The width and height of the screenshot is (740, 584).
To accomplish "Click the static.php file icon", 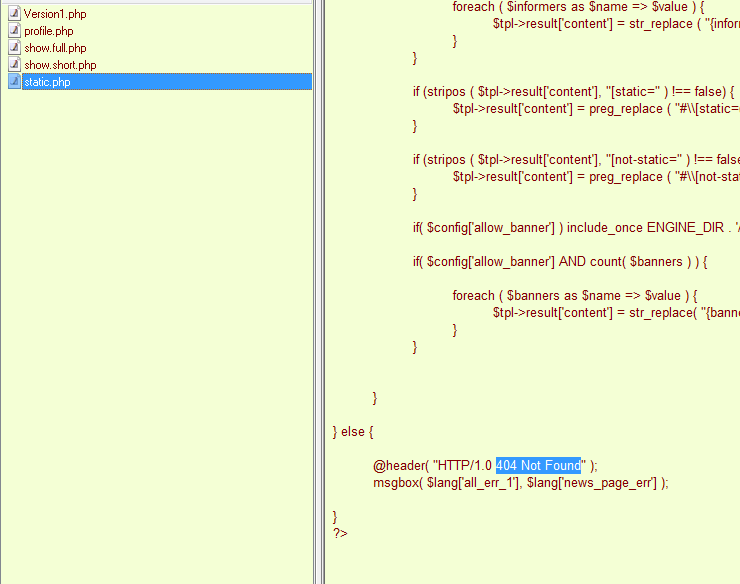I will (x=14, y=82).
